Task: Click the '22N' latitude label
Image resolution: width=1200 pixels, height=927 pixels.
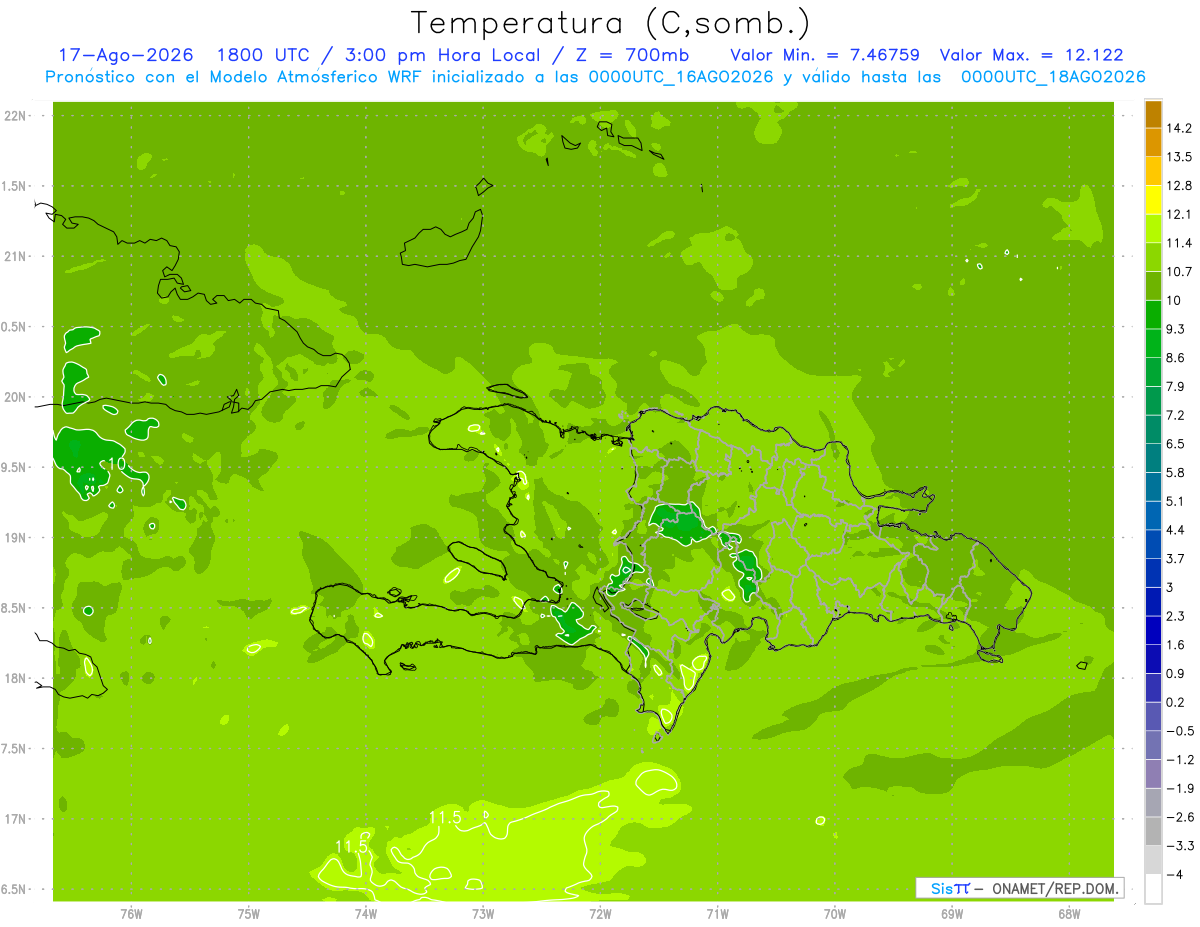Action: [x=17, y=116]
